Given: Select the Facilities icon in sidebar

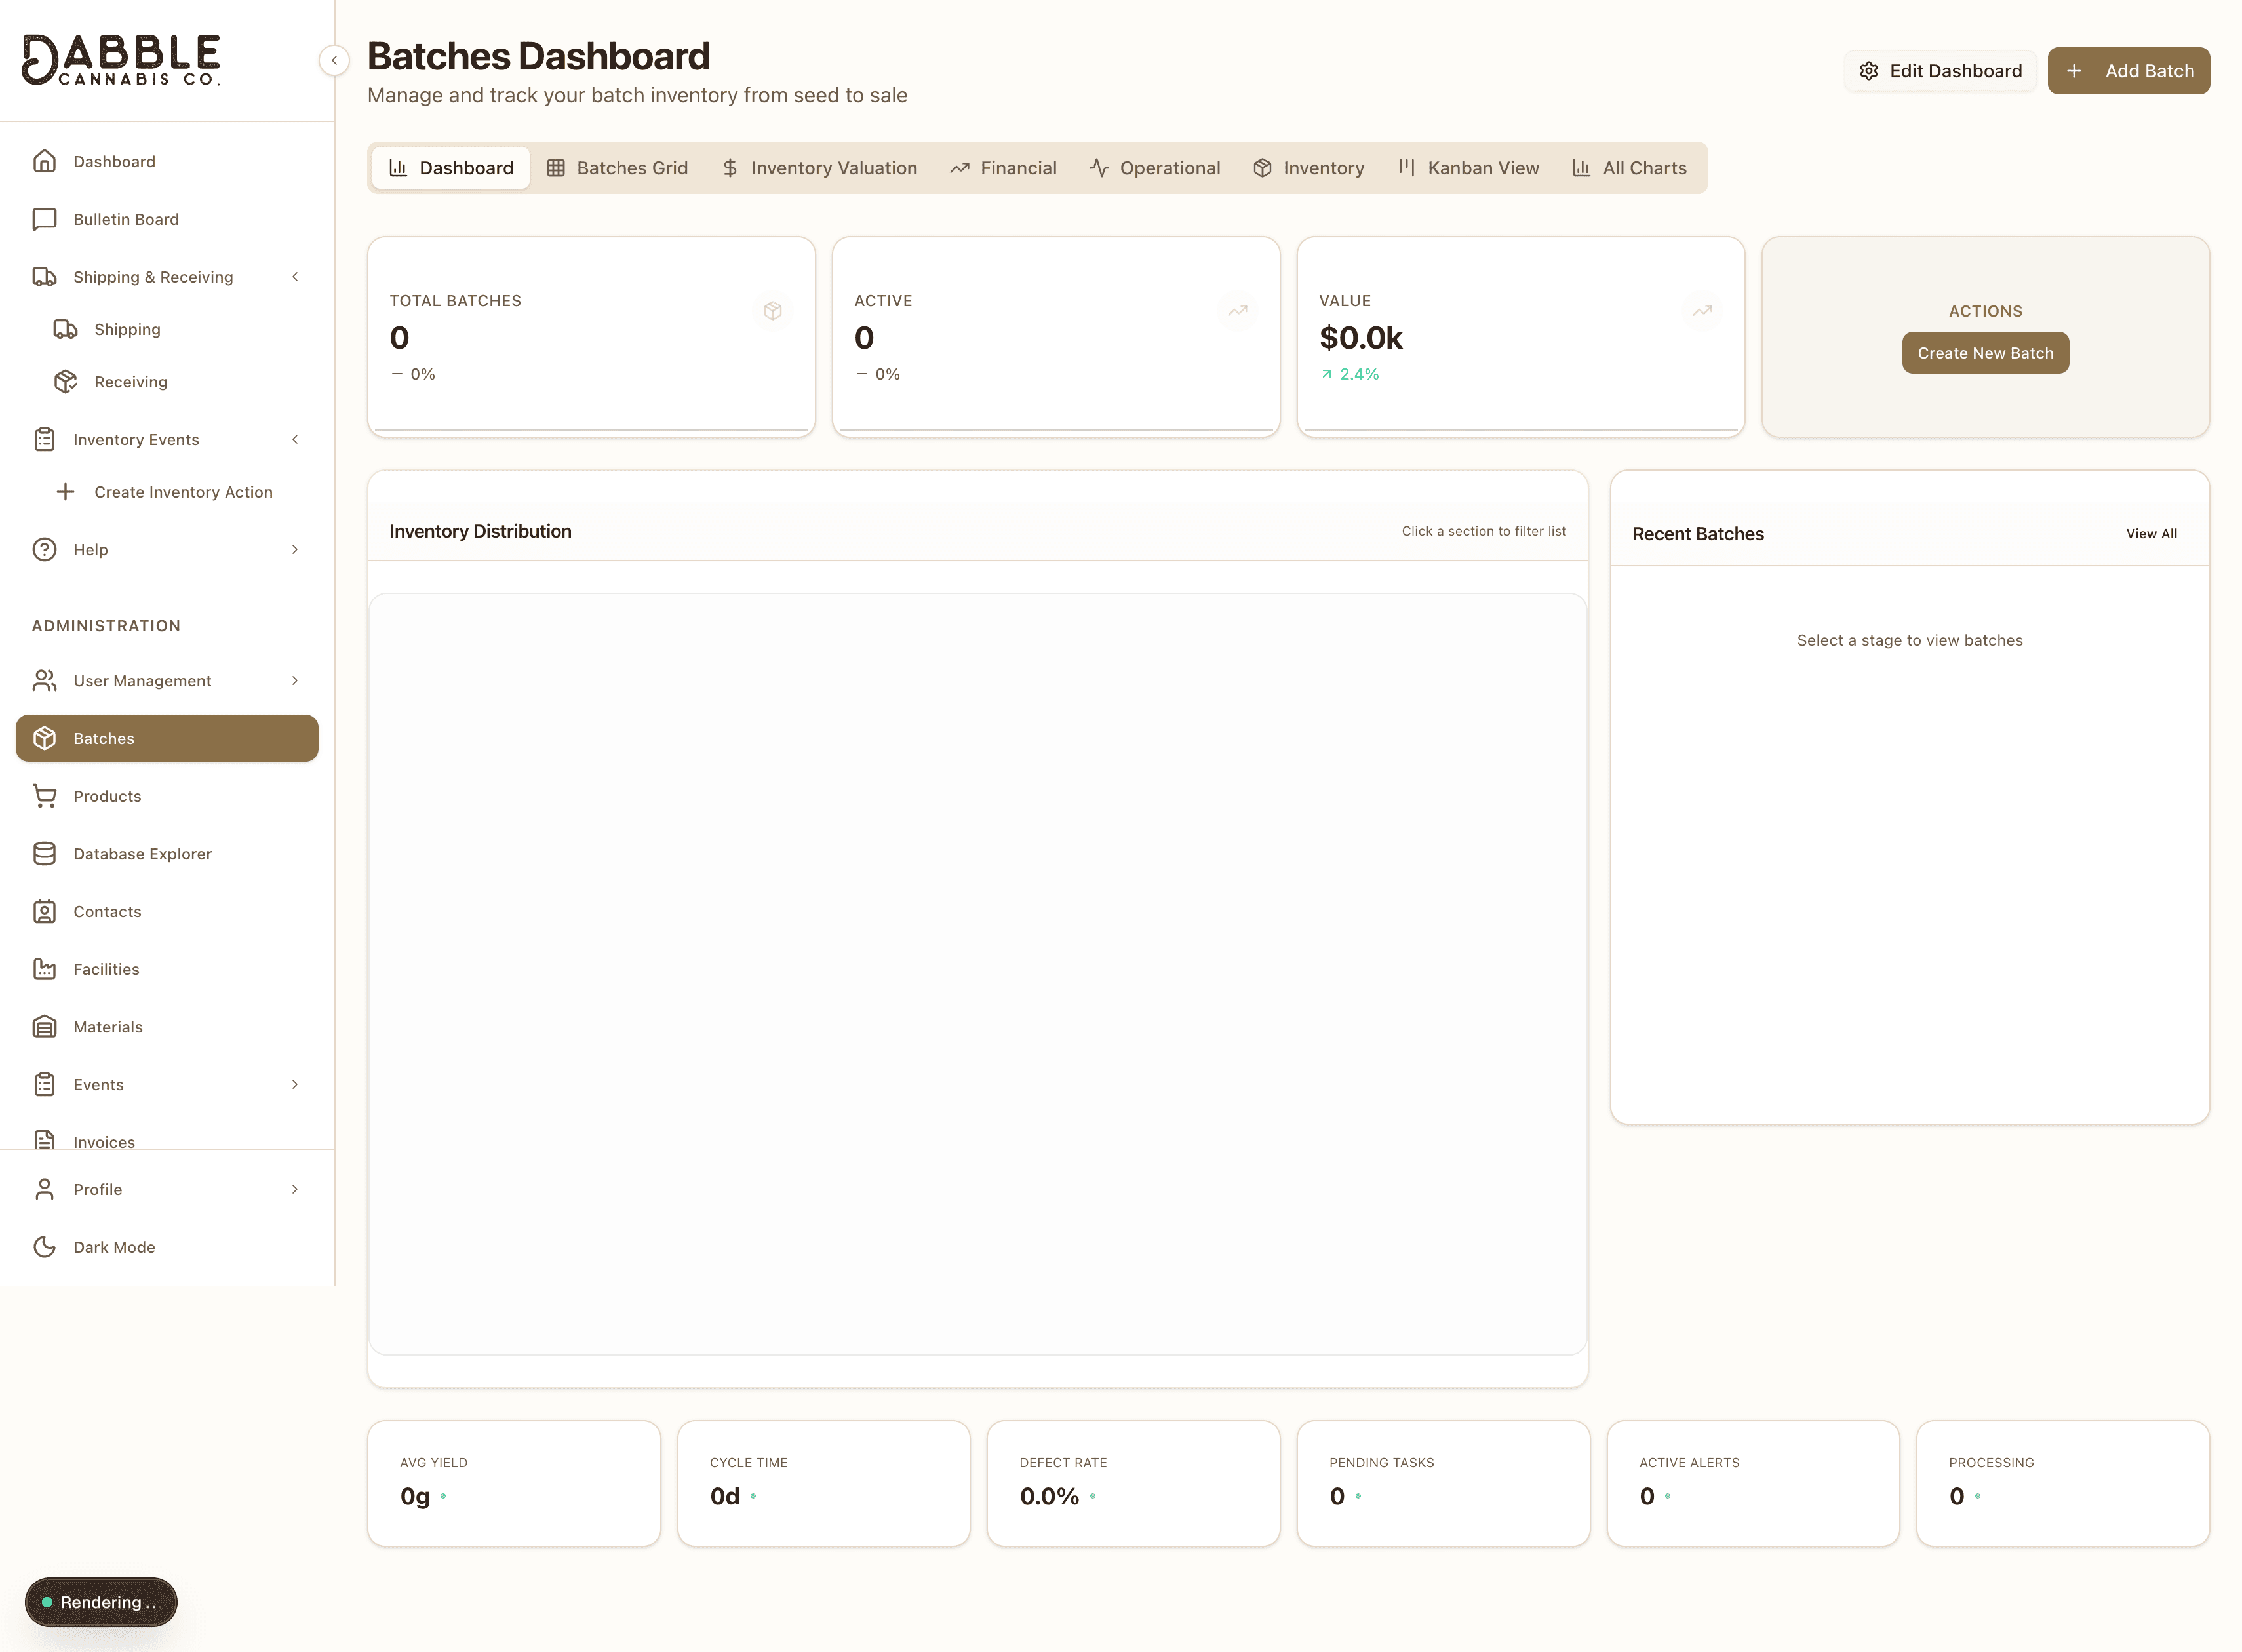Looking at the screenshot, I should [44, 968].
